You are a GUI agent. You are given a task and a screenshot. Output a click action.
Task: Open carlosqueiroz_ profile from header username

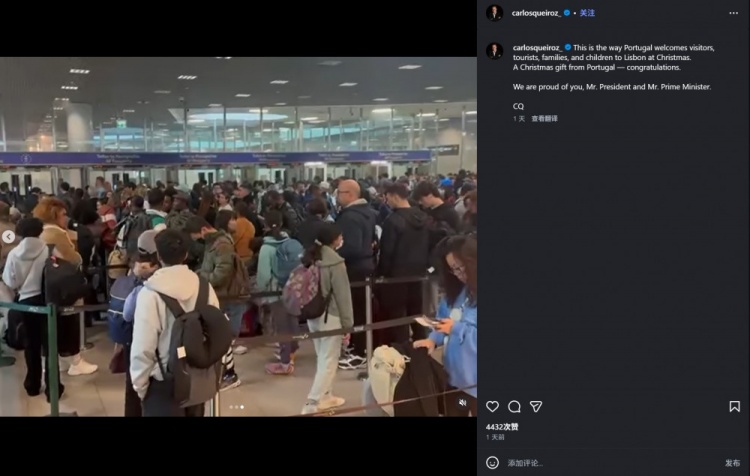[536, 13]
